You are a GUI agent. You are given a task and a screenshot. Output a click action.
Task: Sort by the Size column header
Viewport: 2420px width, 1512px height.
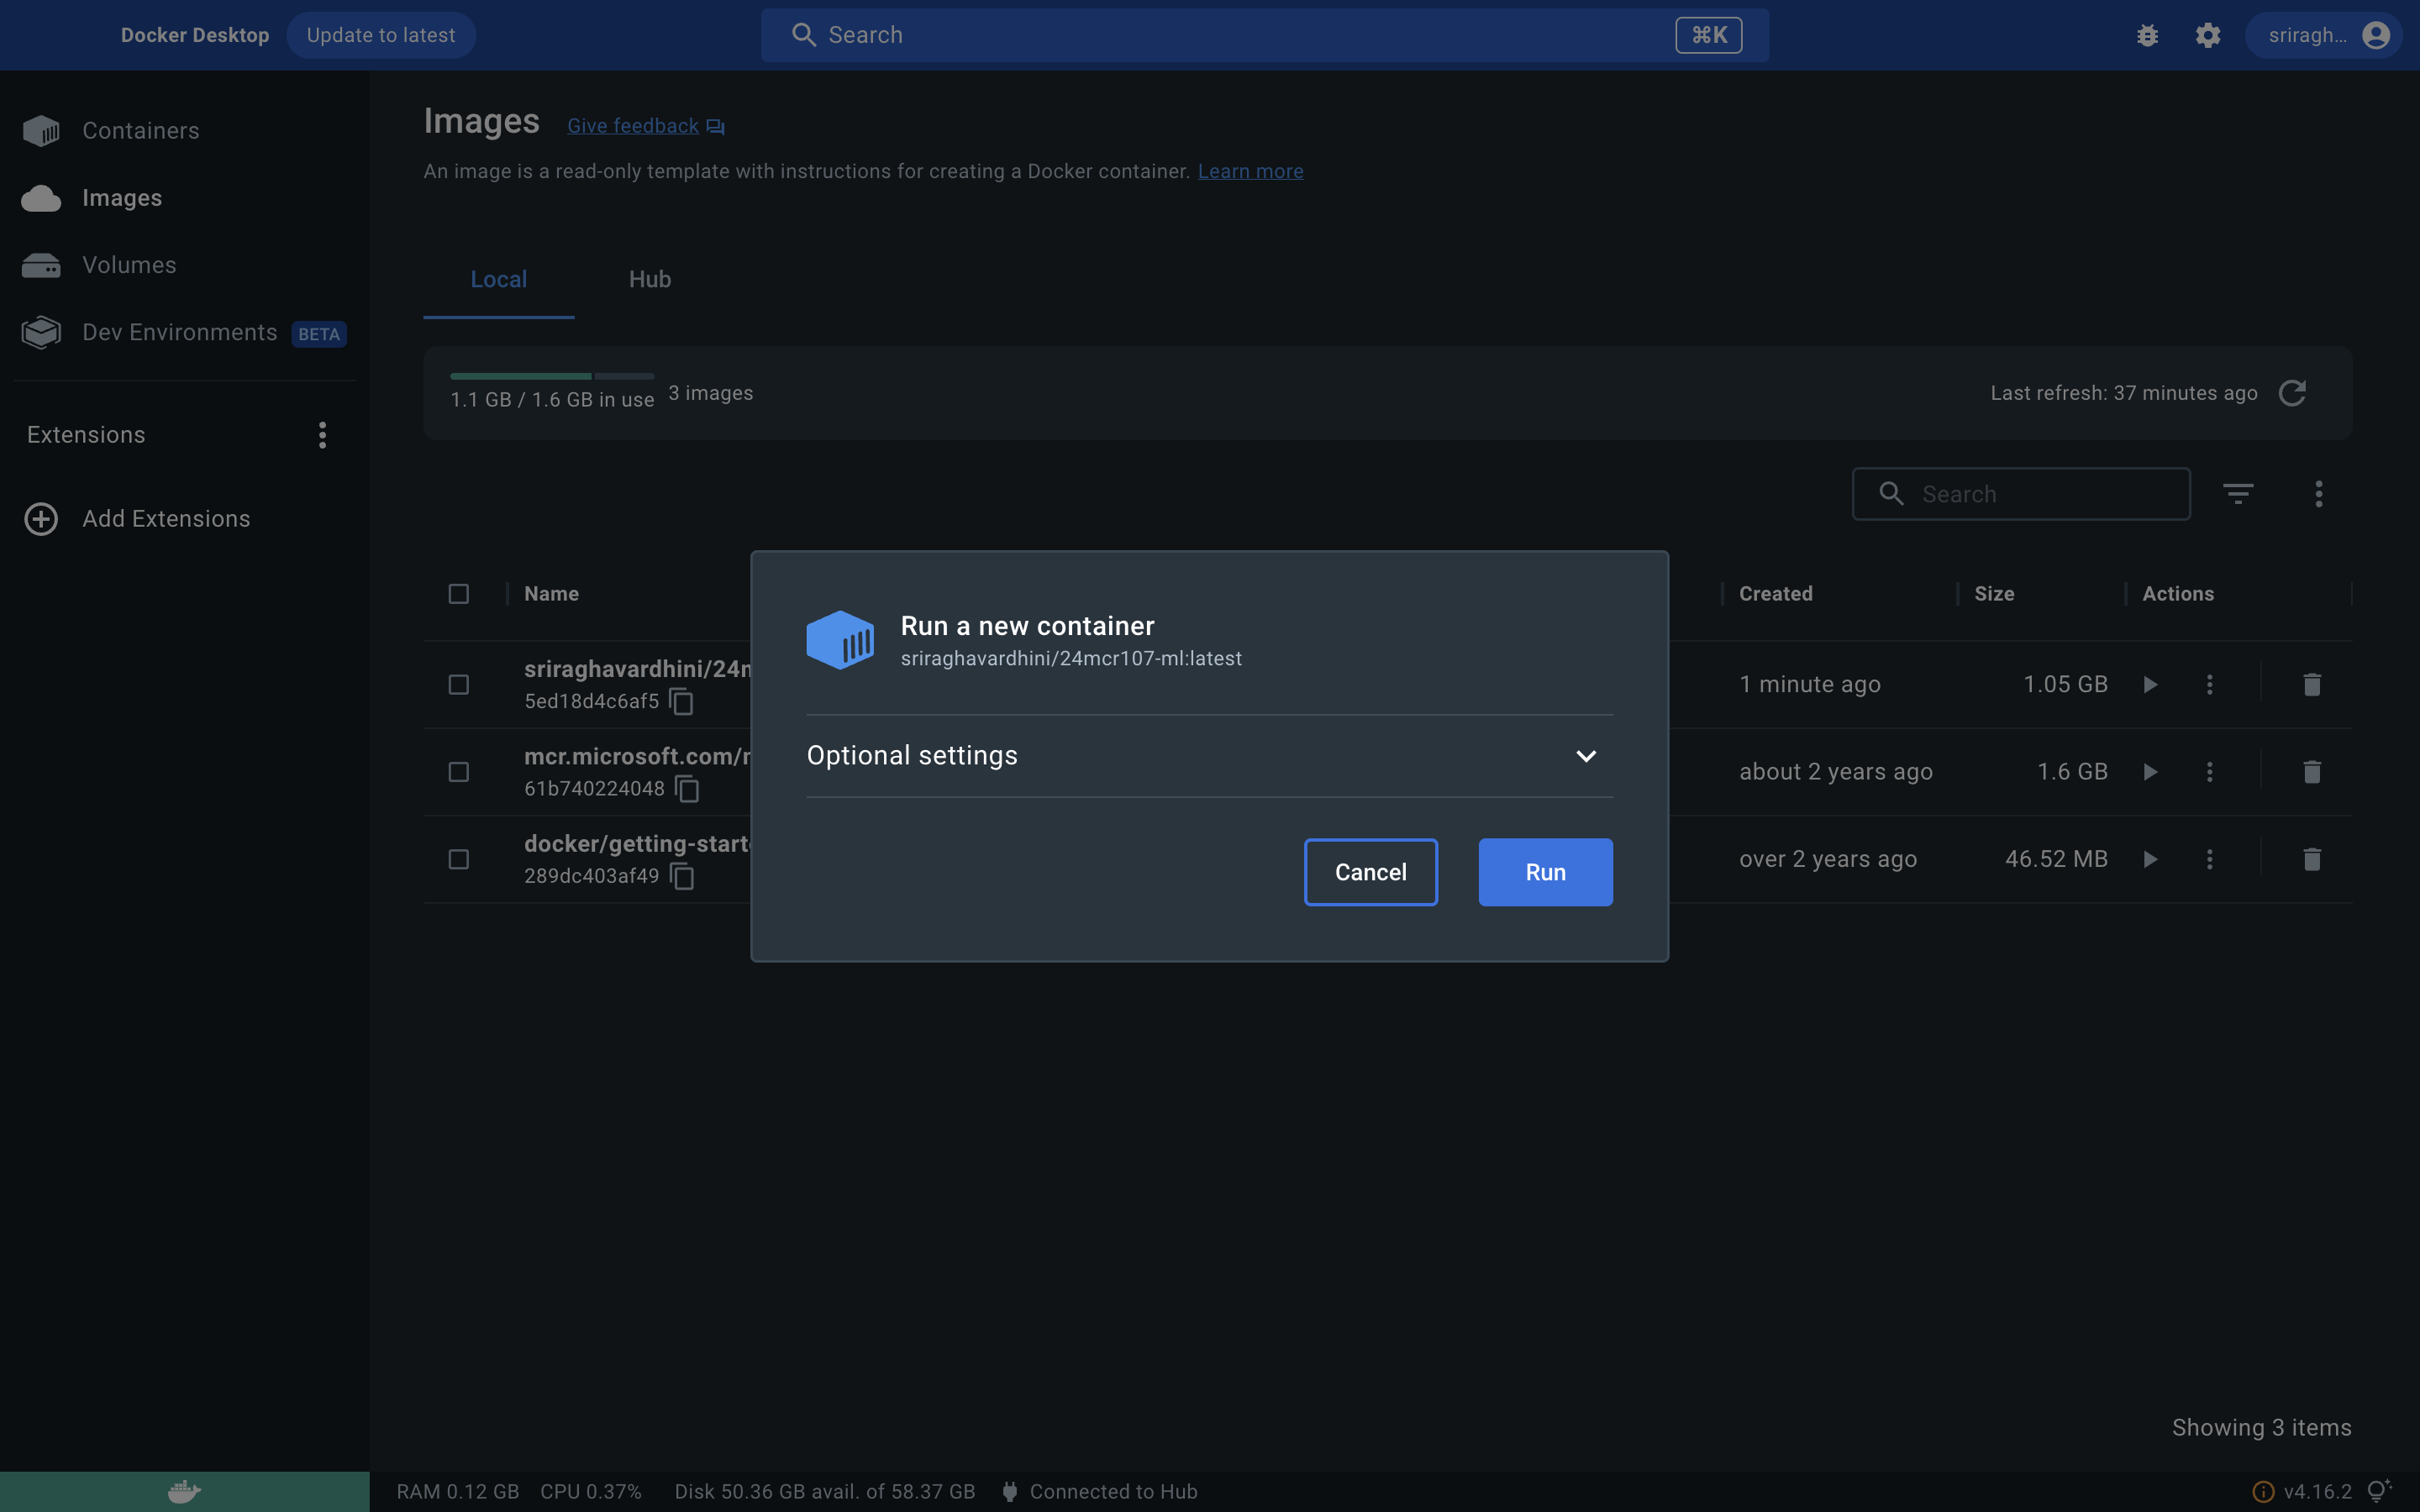[1993, 594]
